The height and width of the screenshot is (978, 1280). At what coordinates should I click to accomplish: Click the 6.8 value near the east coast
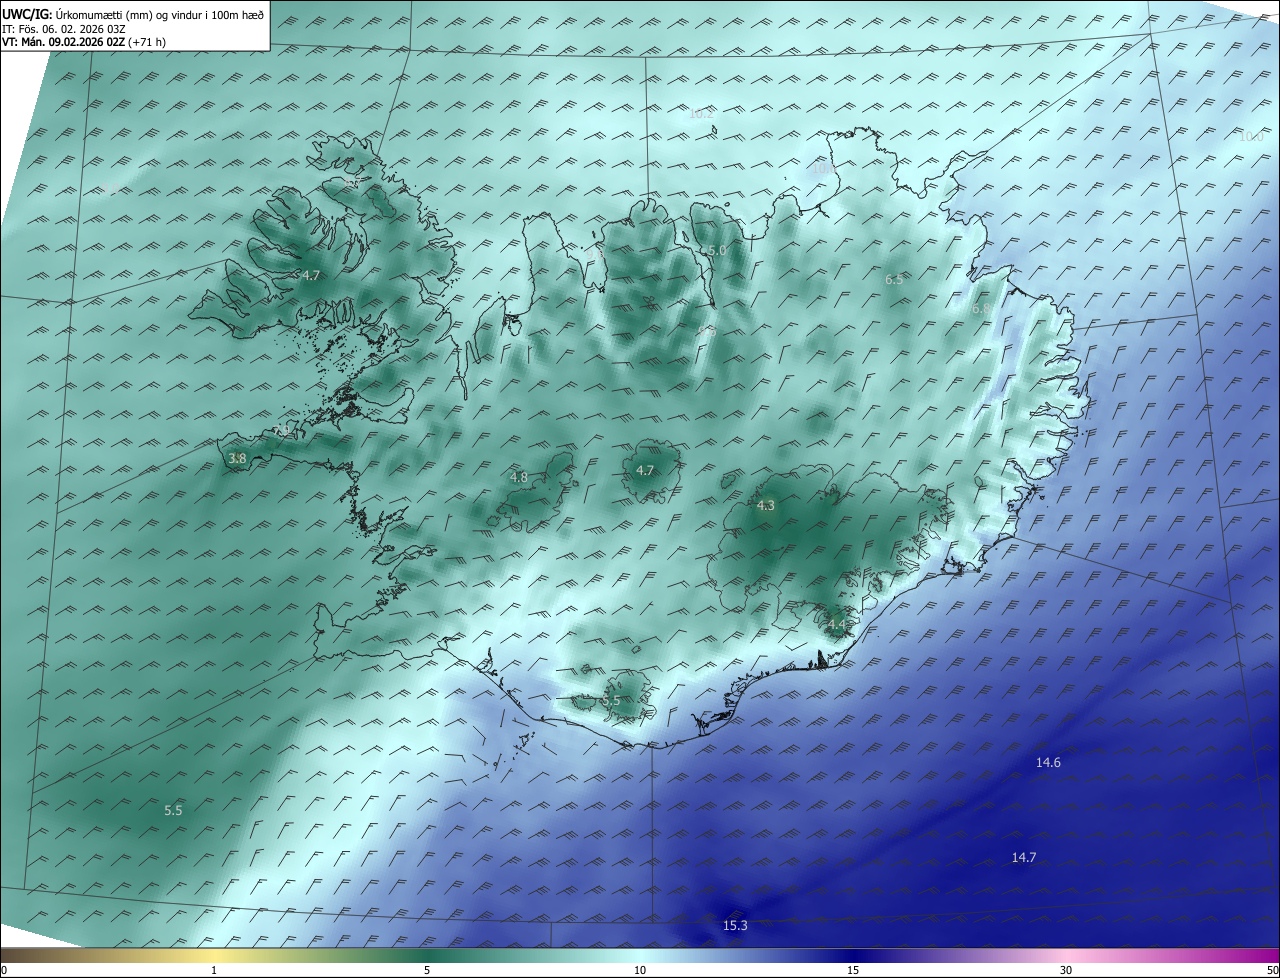981,310
